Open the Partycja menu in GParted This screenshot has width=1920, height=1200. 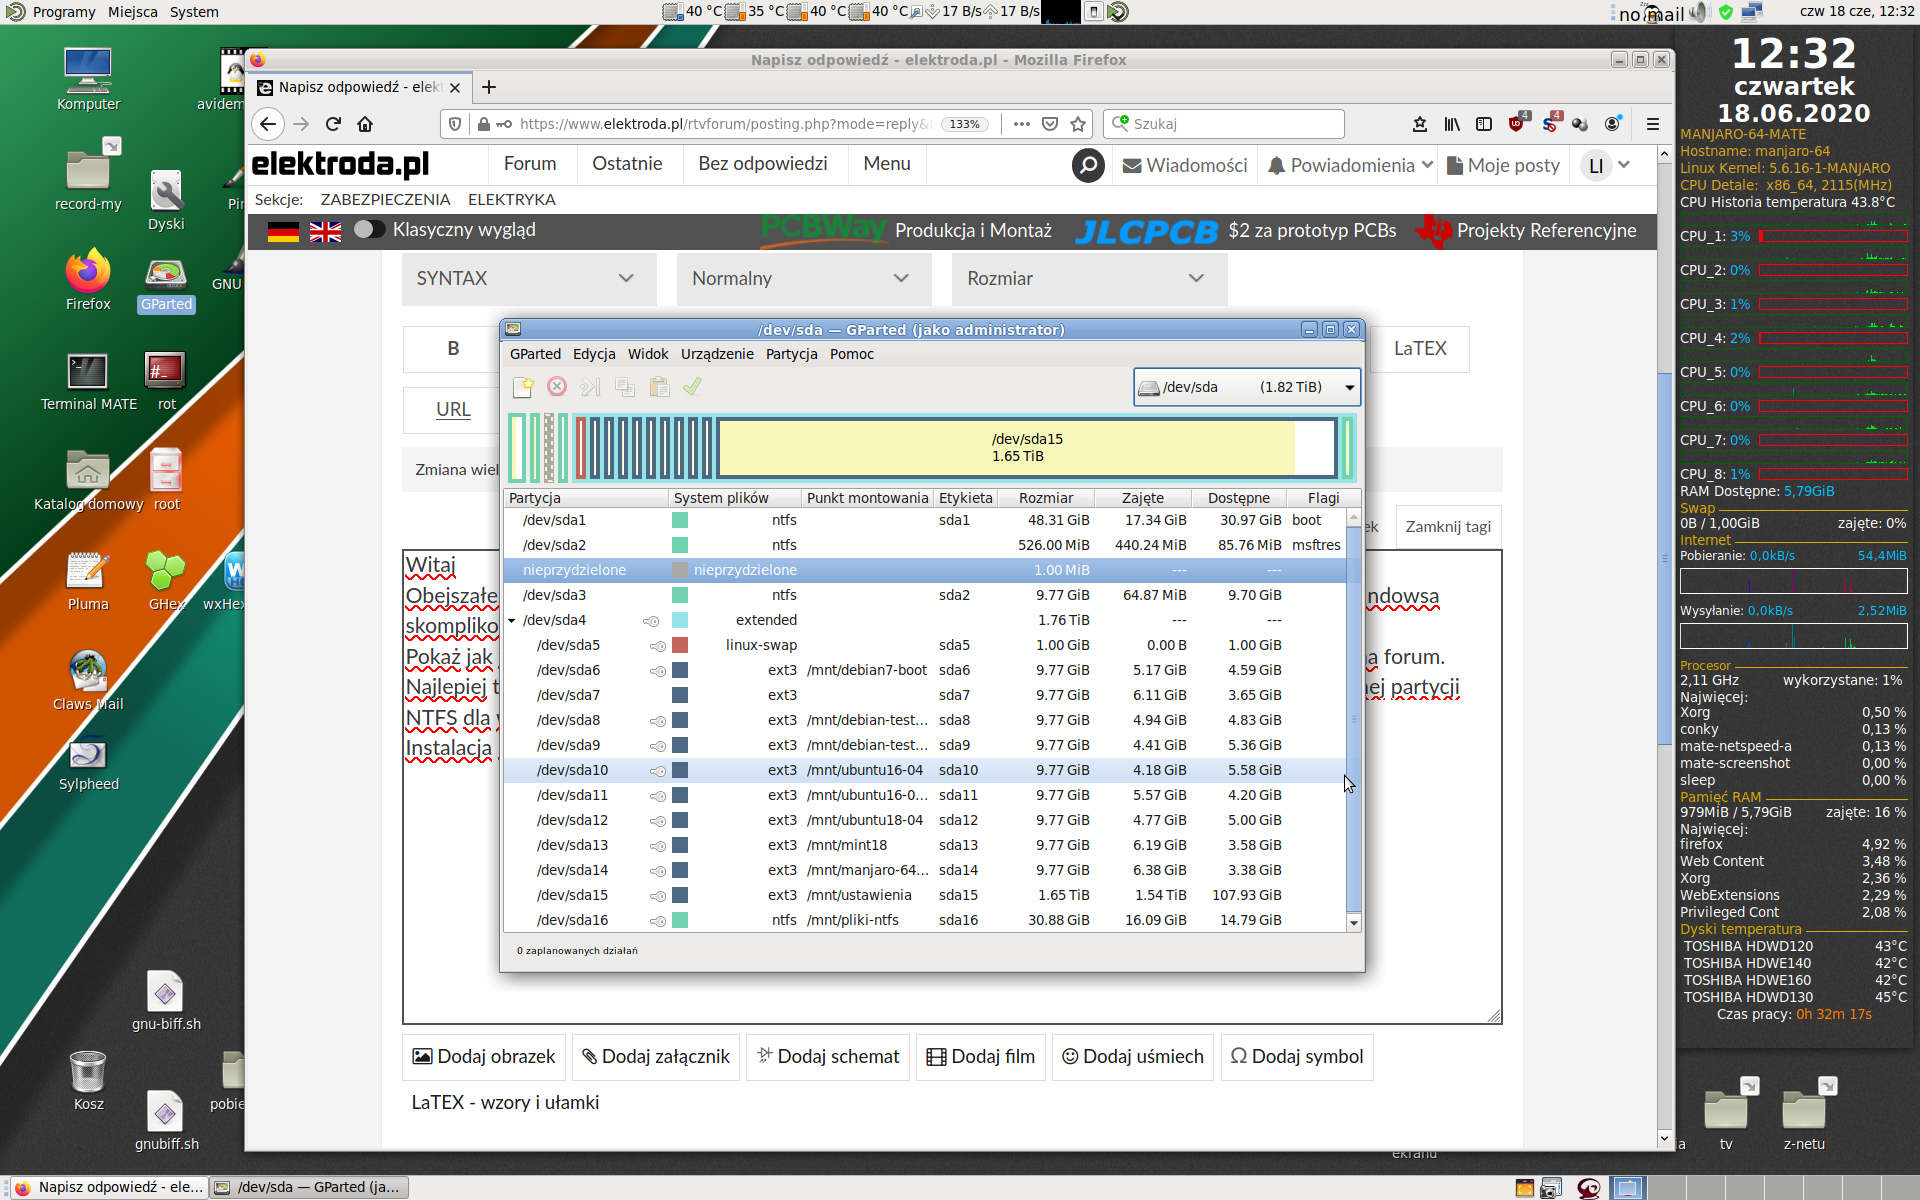(x=791, y=354)
